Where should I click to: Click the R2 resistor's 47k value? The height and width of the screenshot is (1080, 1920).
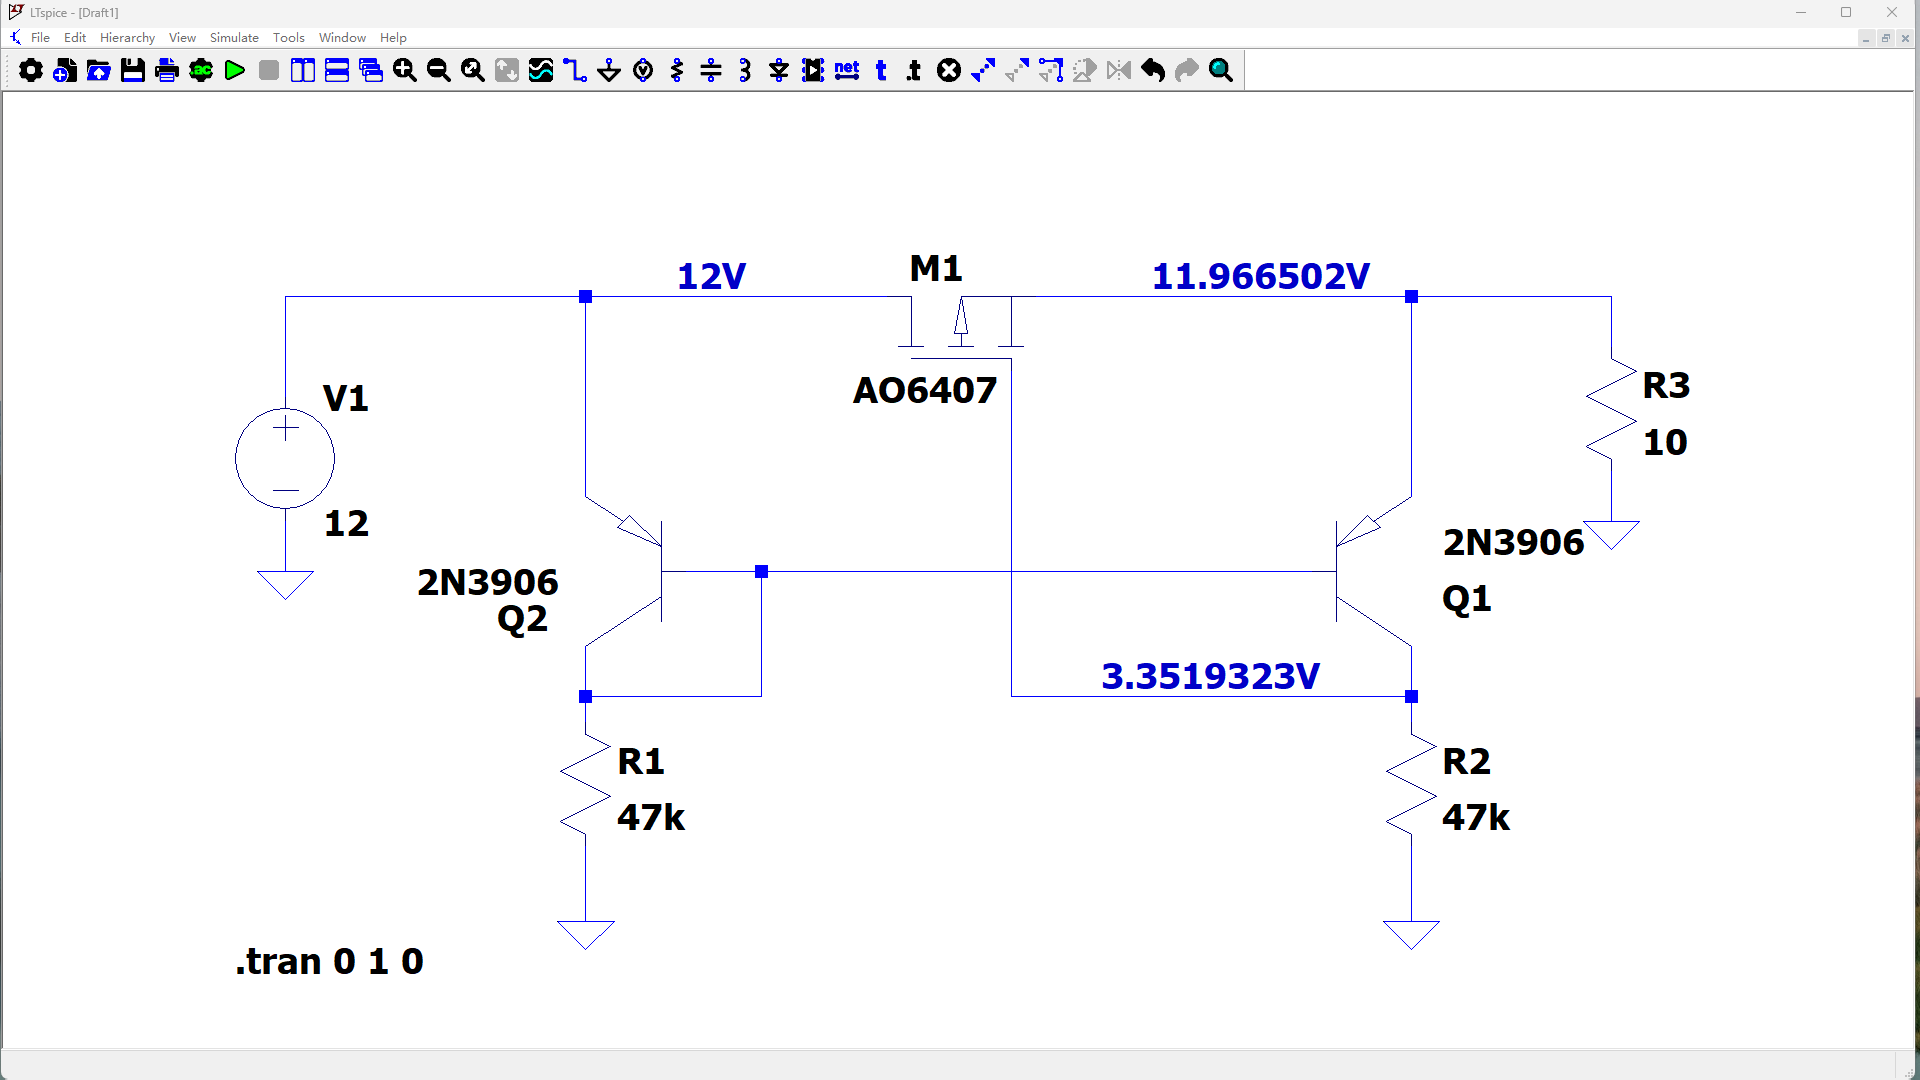(x=1476, y=817)
